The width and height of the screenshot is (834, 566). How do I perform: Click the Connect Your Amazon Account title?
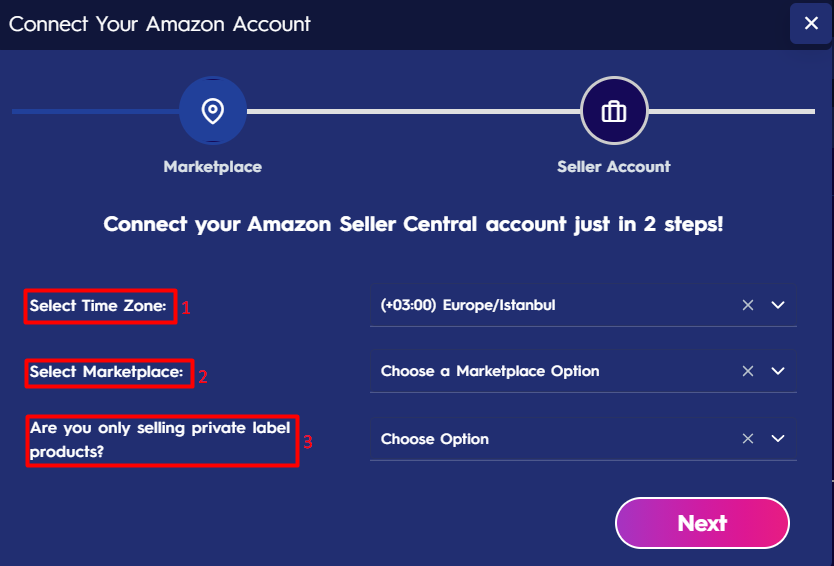click(160, 24)
